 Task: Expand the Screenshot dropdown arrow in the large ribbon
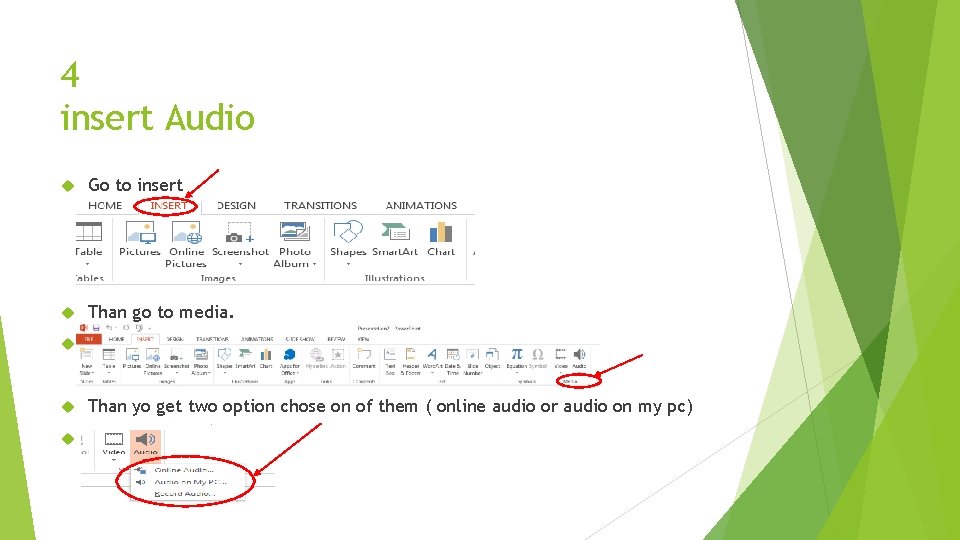point(241,264)
